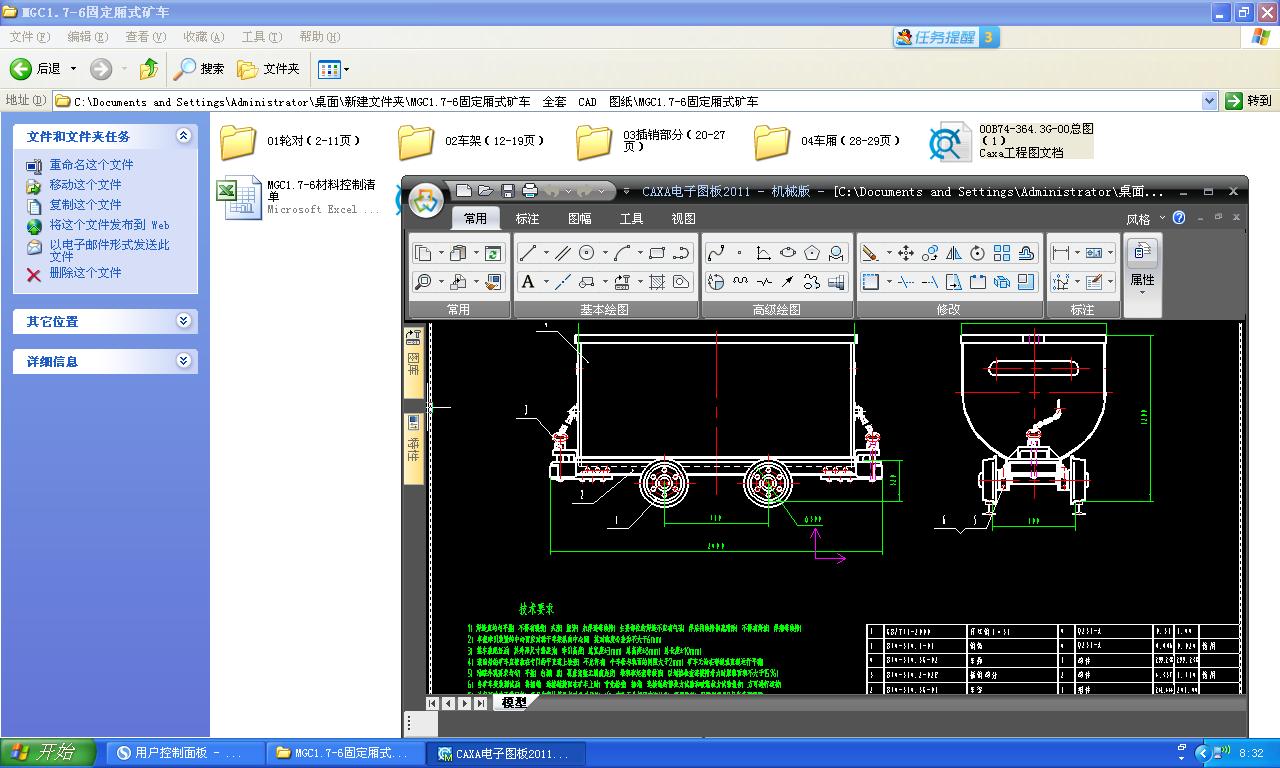Click the Print icon in CAXA quick-access bar
Image resolution: width=1280 pixels, height=768 pixels.
click(x=530, y=191)
